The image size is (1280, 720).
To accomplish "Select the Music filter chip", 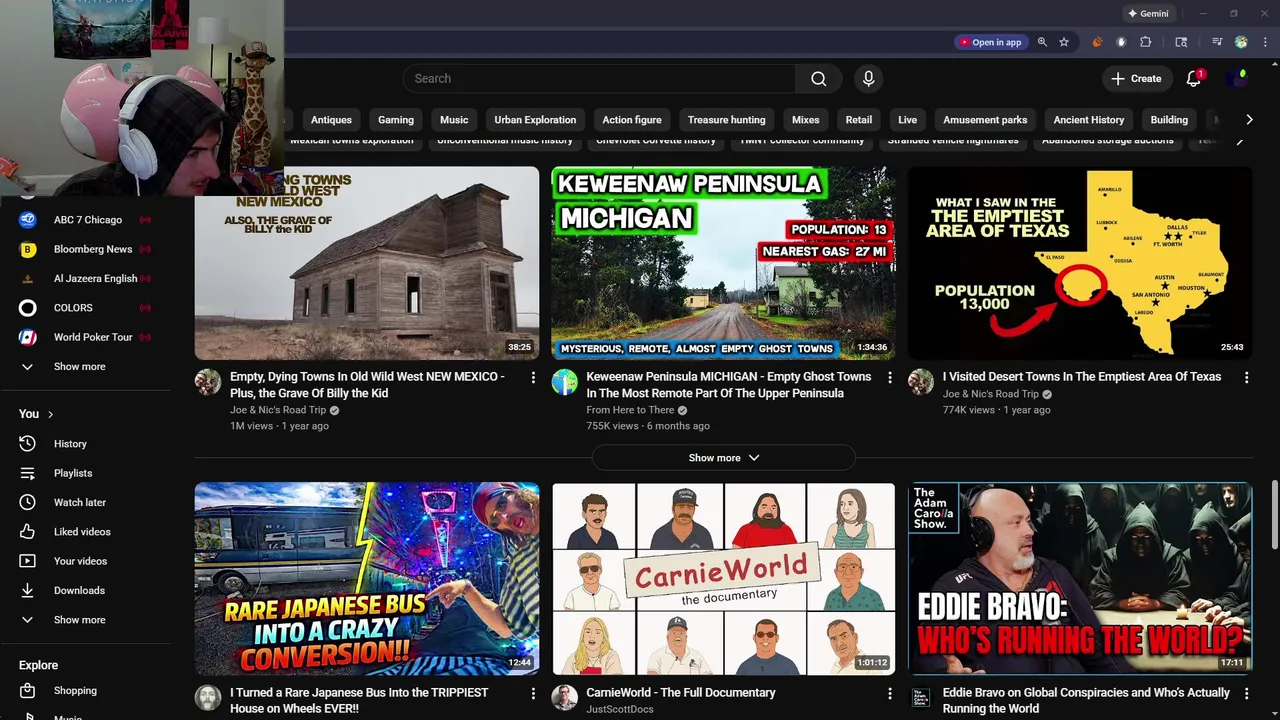I will pos(454,120).
